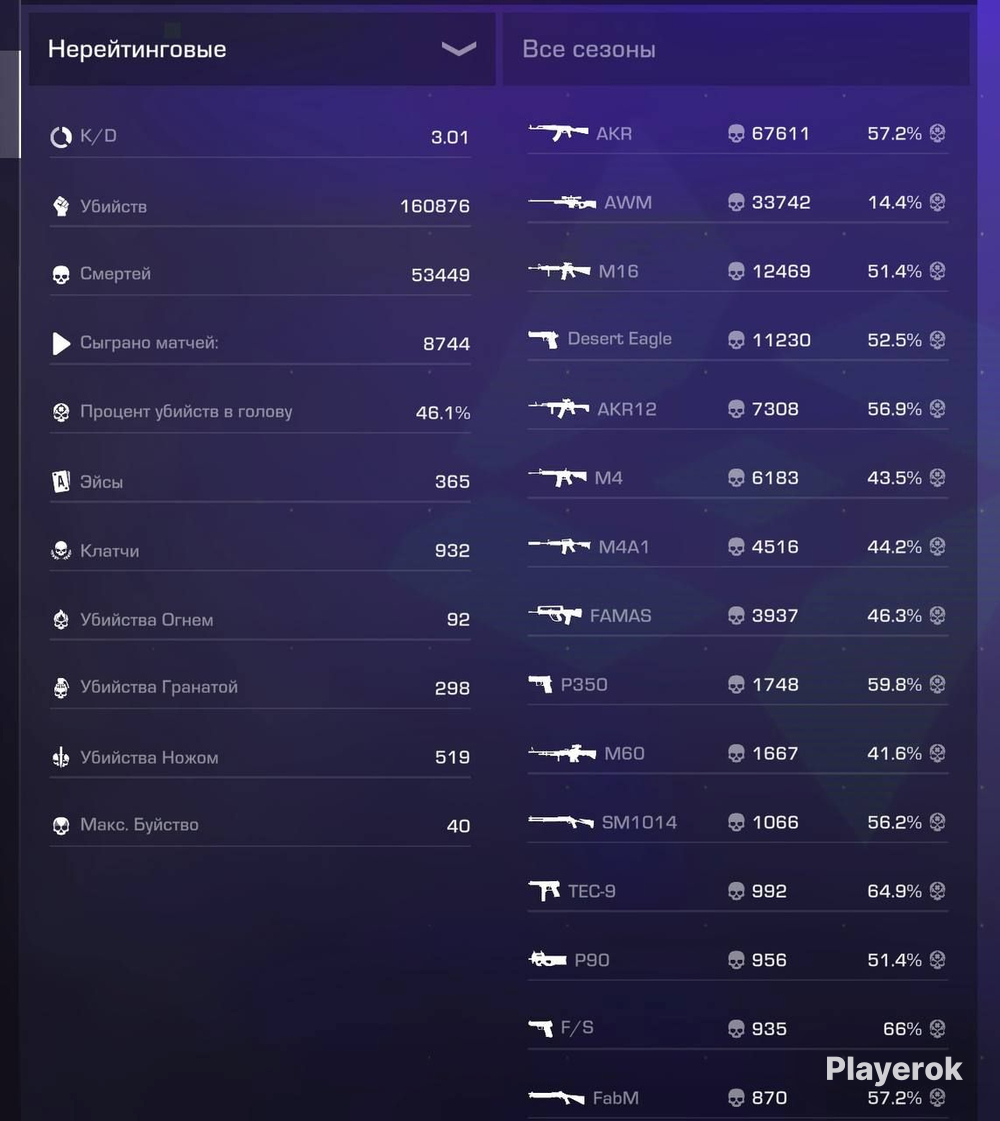Click the AWM sniper rifle icon
Screen dimensions: 1000x1121
pyautogui.click(x=562, y=202)
